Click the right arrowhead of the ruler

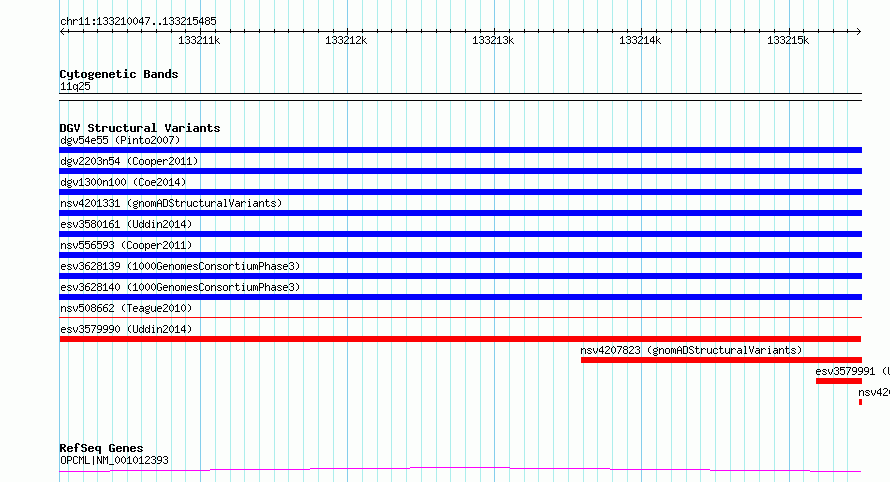(859, 32)
